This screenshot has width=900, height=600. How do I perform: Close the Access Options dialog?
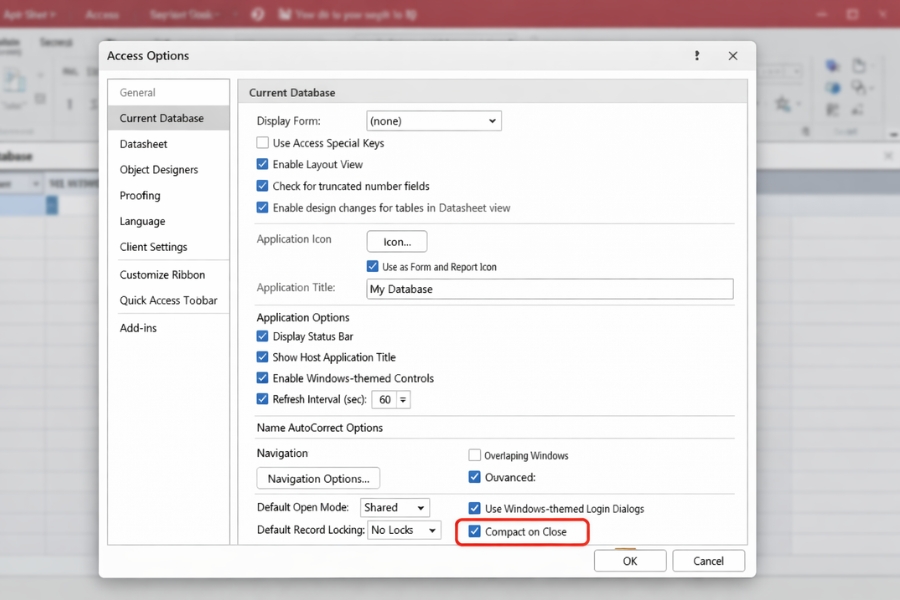[733, 56]
